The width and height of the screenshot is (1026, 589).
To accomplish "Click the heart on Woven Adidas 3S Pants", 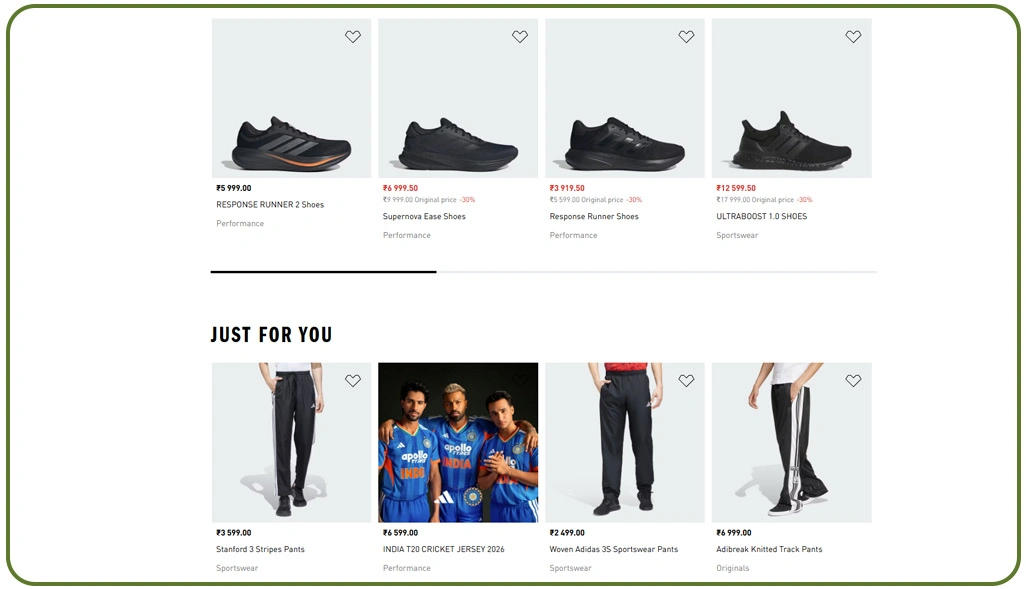I will [x=686, y=381].
